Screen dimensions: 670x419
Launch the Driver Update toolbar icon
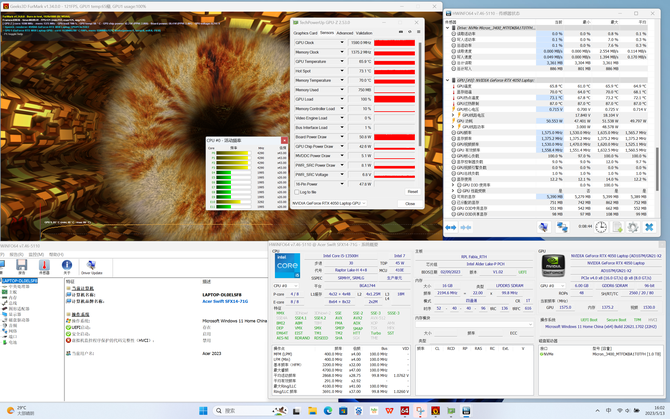click(x=91, y=267)
